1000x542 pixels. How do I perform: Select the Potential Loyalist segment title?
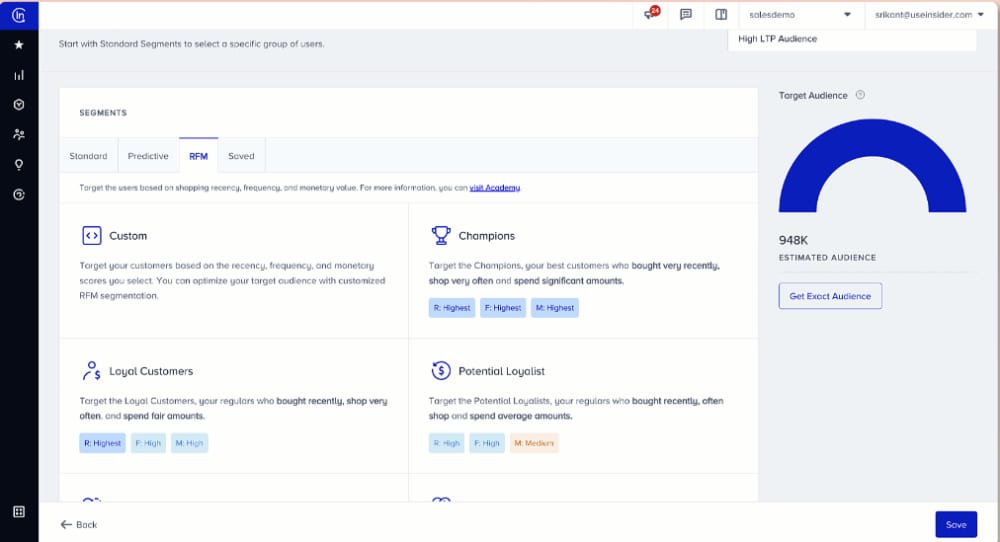click(x=501, y=371)
